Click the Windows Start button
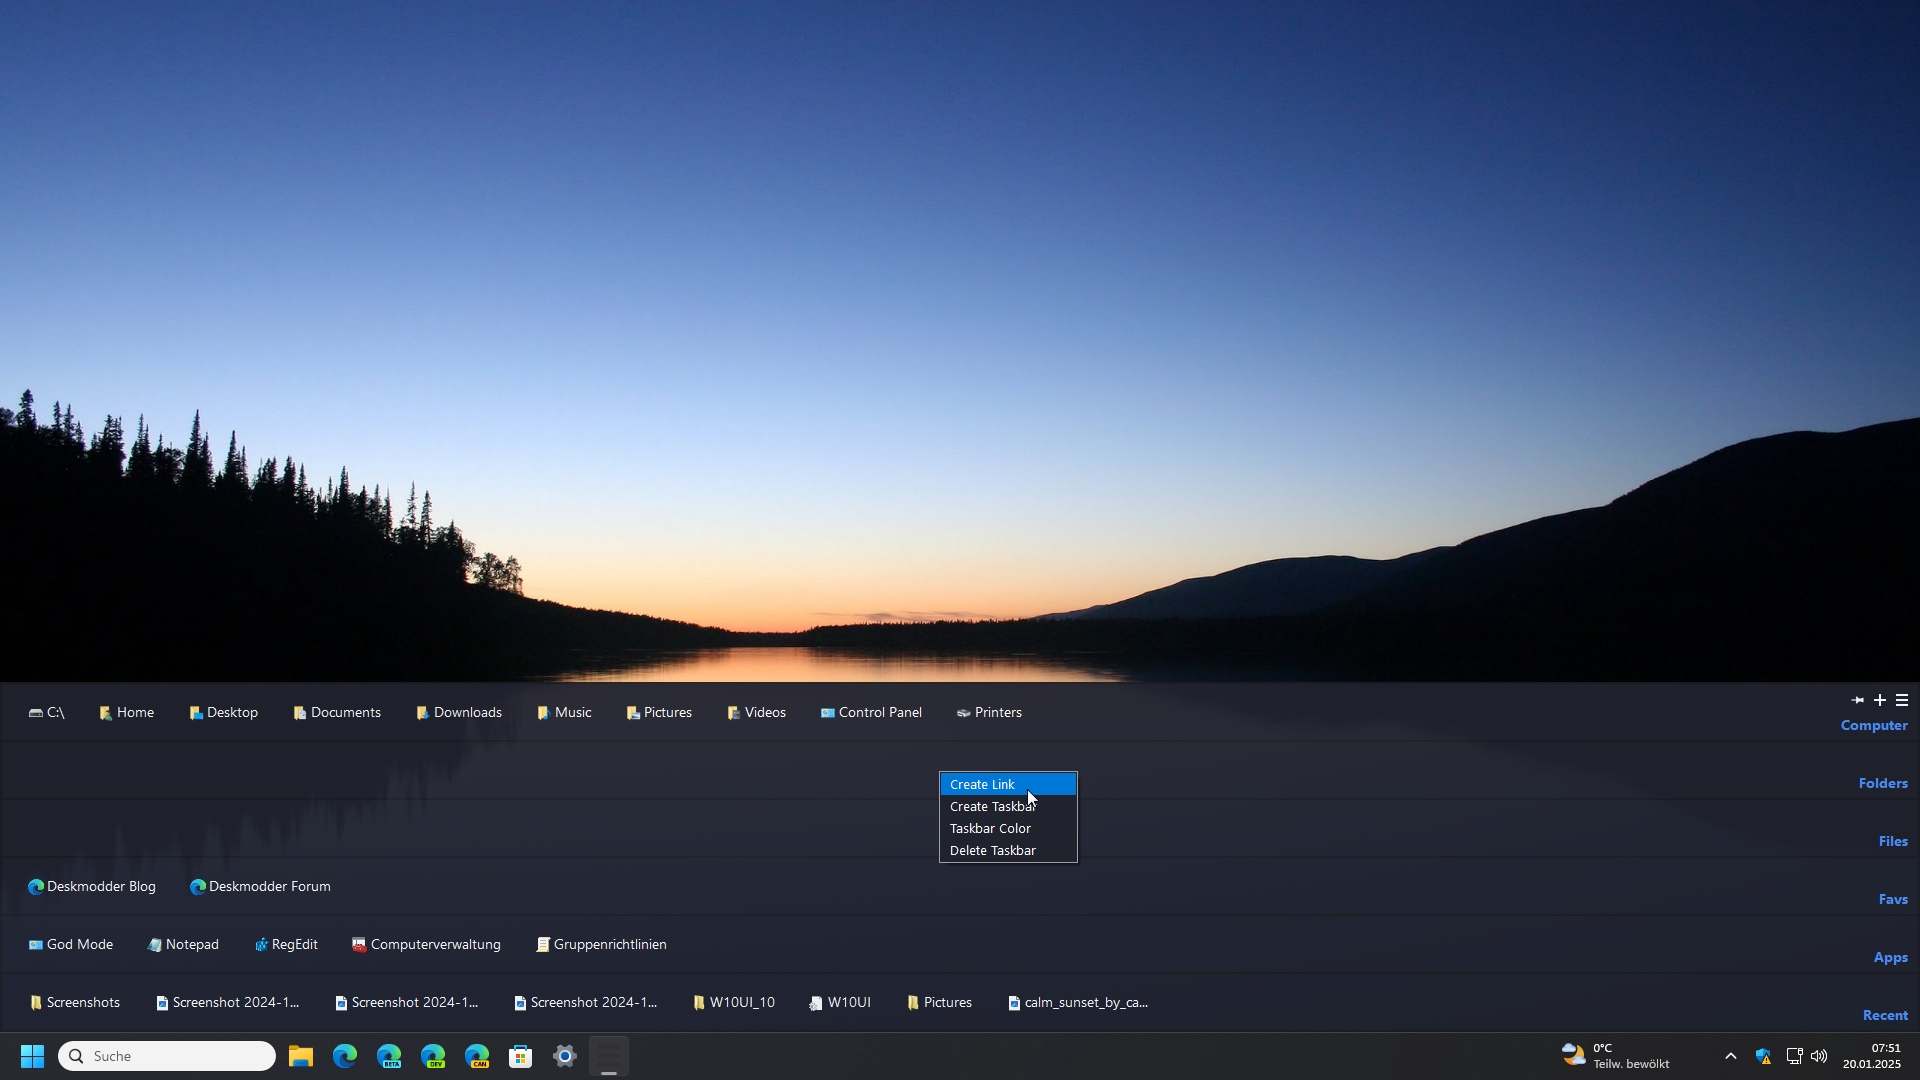1920x1080 pixels. [x=32, y=1057]
